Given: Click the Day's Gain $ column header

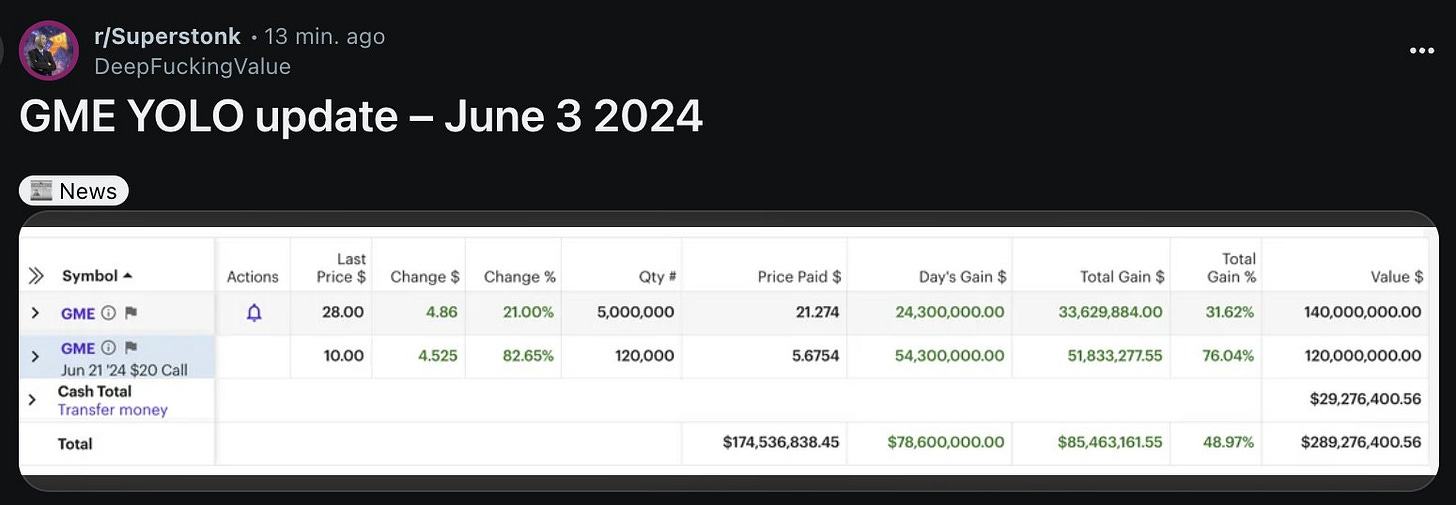Looking at the screenshot, I should 962,277.
